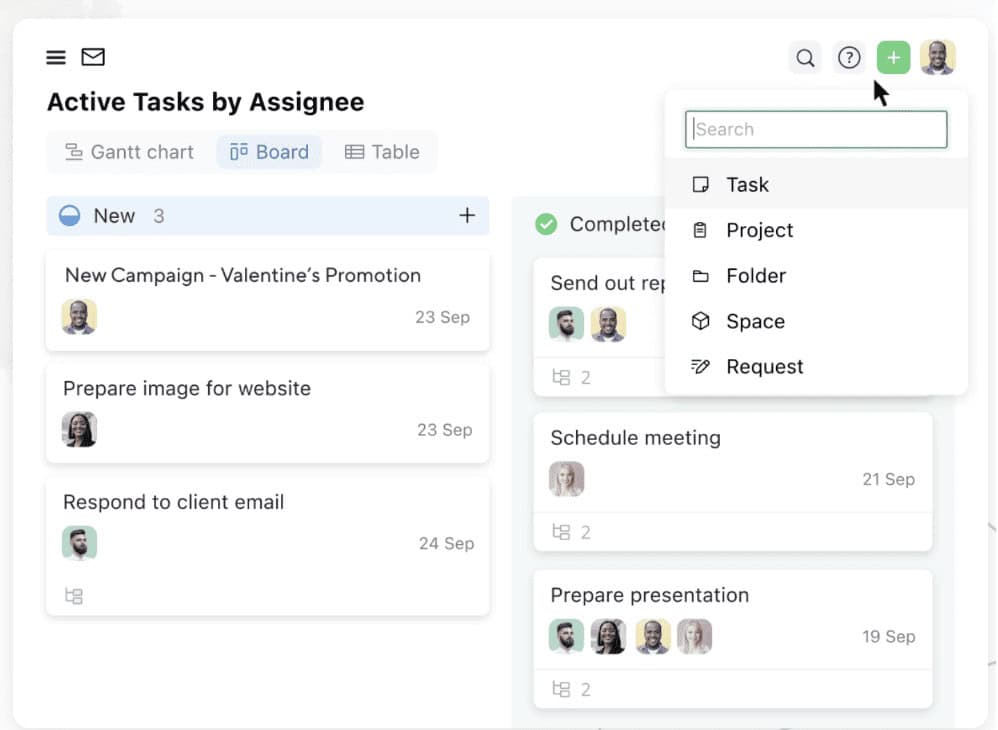Switch to the Gantt chart view
998x730 pixels.
[129, 152]
